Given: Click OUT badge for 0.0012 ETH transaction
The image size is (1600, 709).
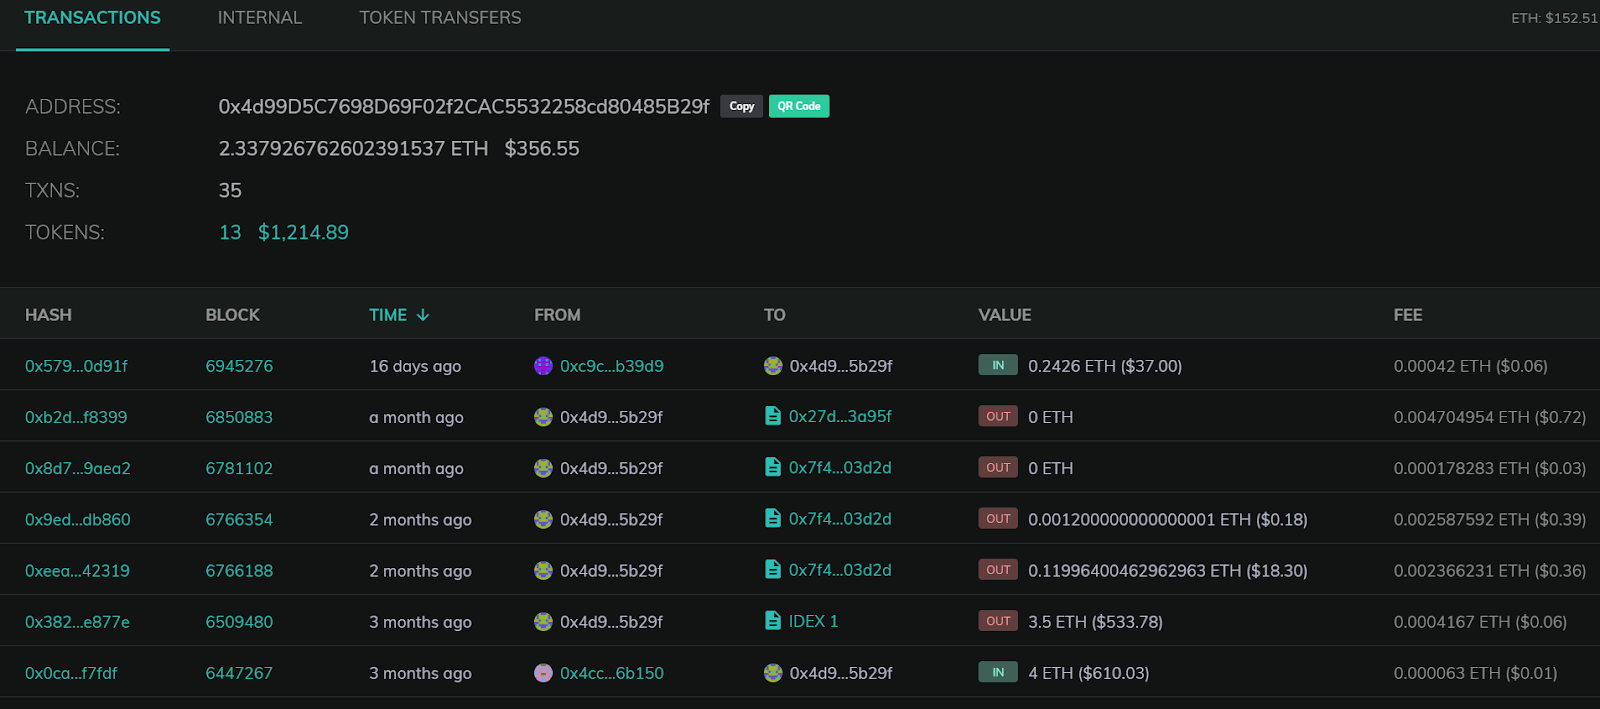Looking at the screenshot, I should (998, 518).
